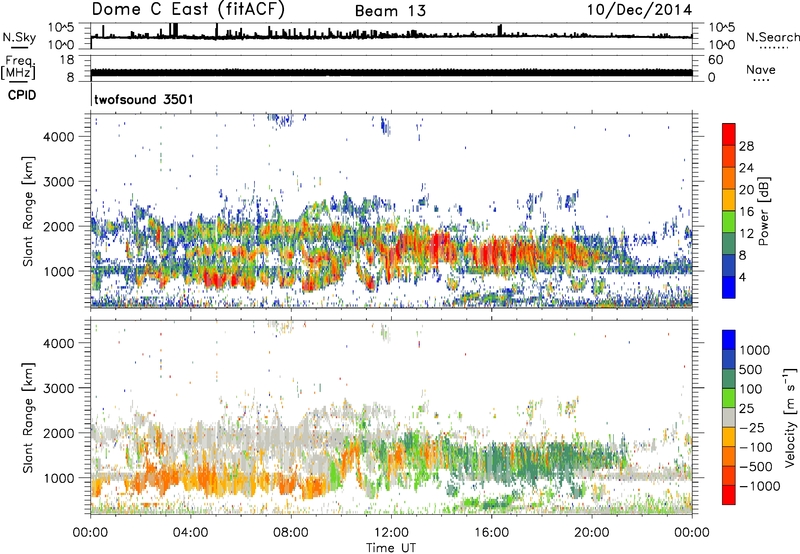
Task: Click the '28' power colorbar tick label
Action: pos(746,146)
